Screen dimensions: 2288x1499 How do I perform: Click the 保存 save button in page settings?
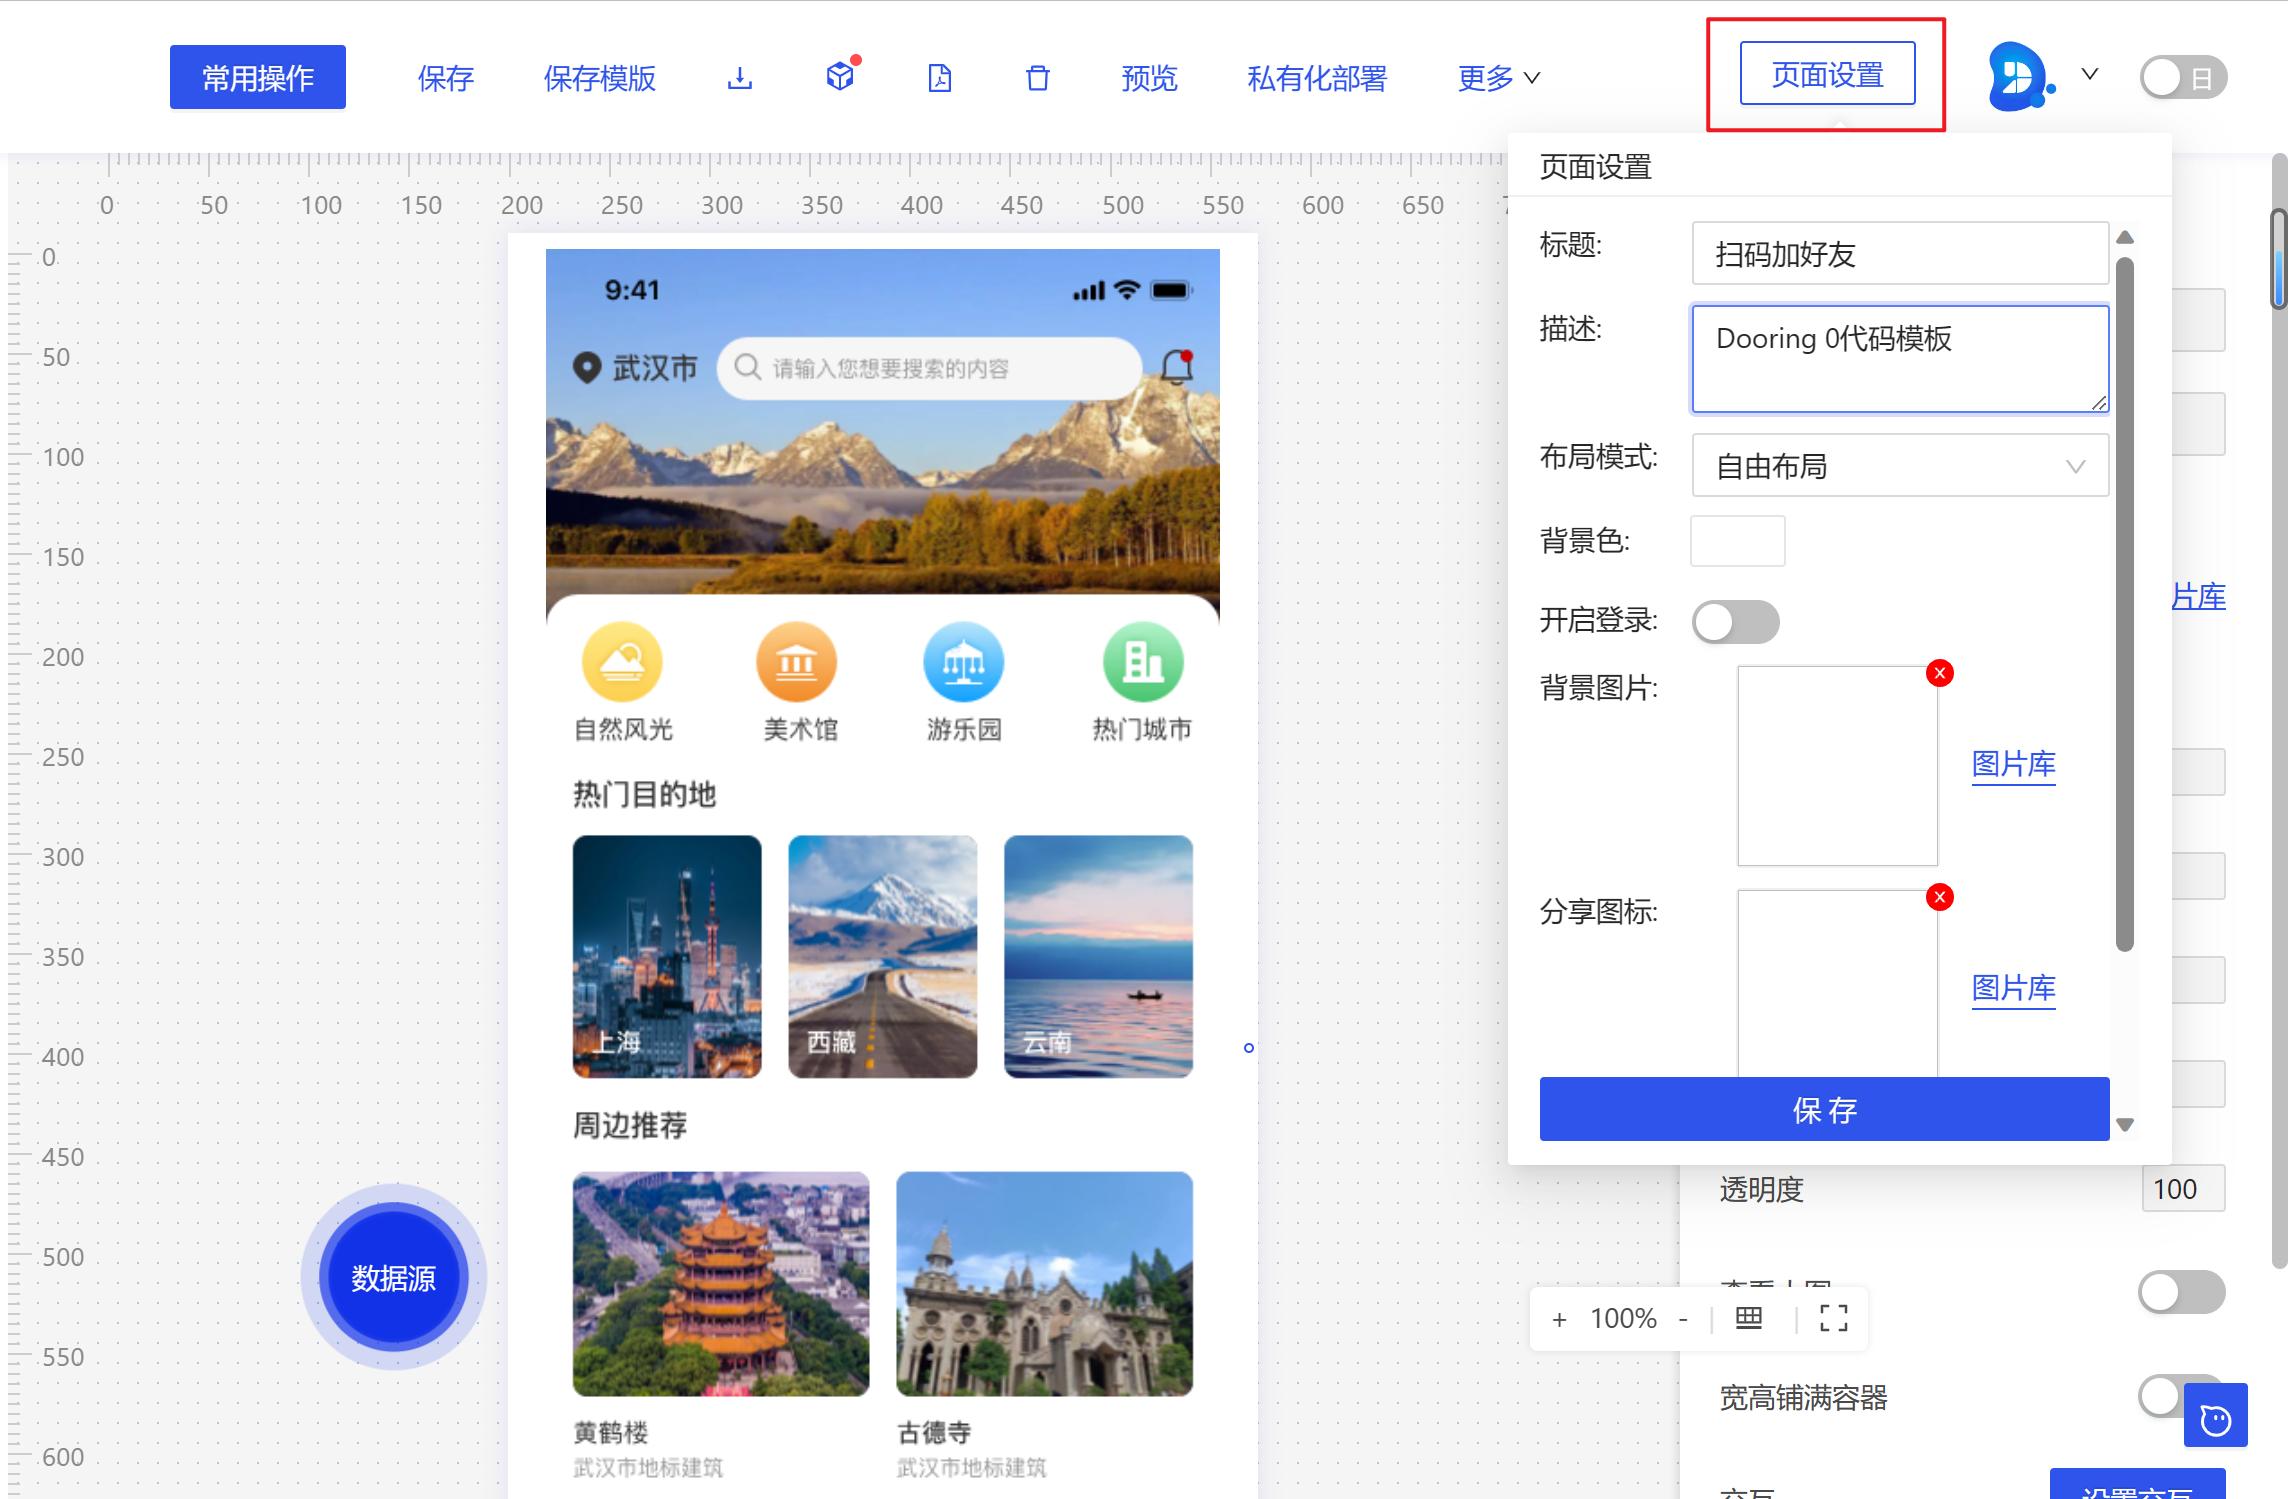(1822, 1109)
